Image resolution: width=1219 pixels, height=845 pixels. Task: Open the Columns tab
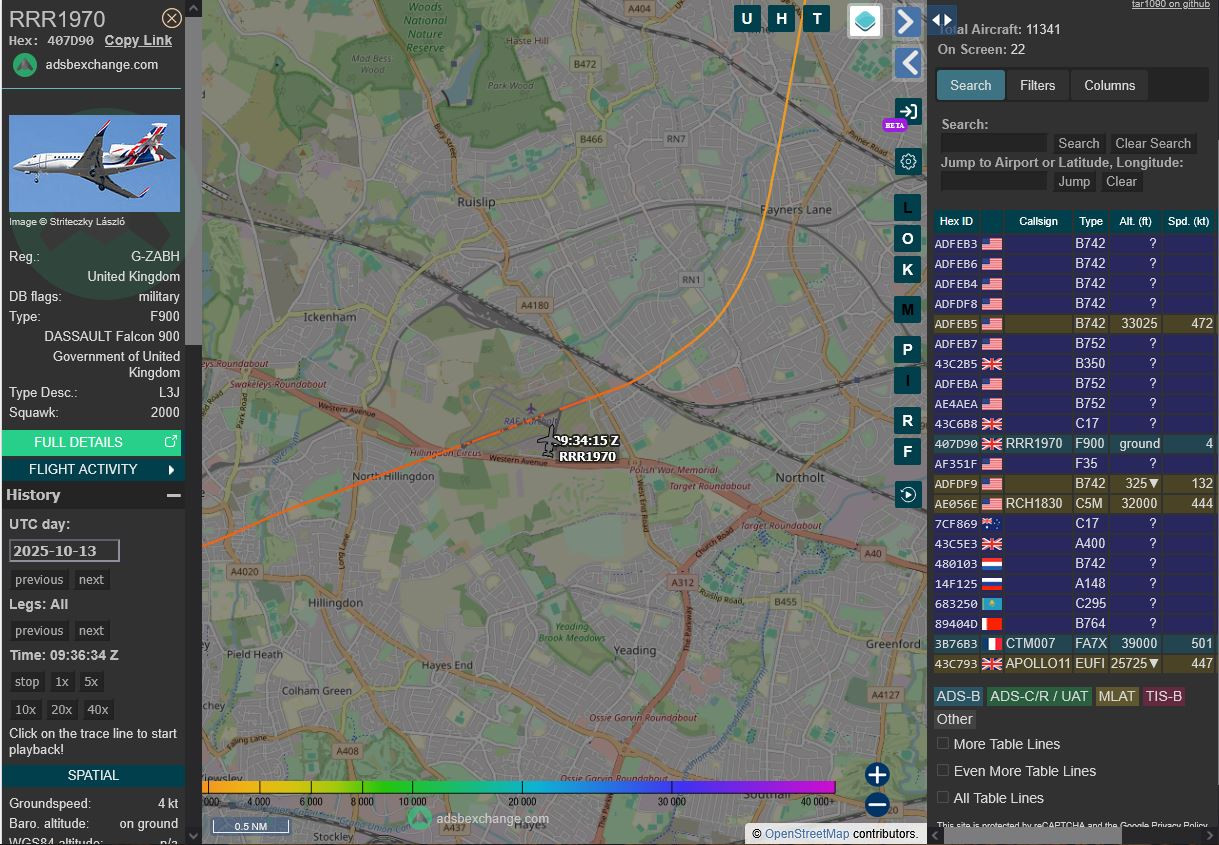click(x=1109, y=85)
